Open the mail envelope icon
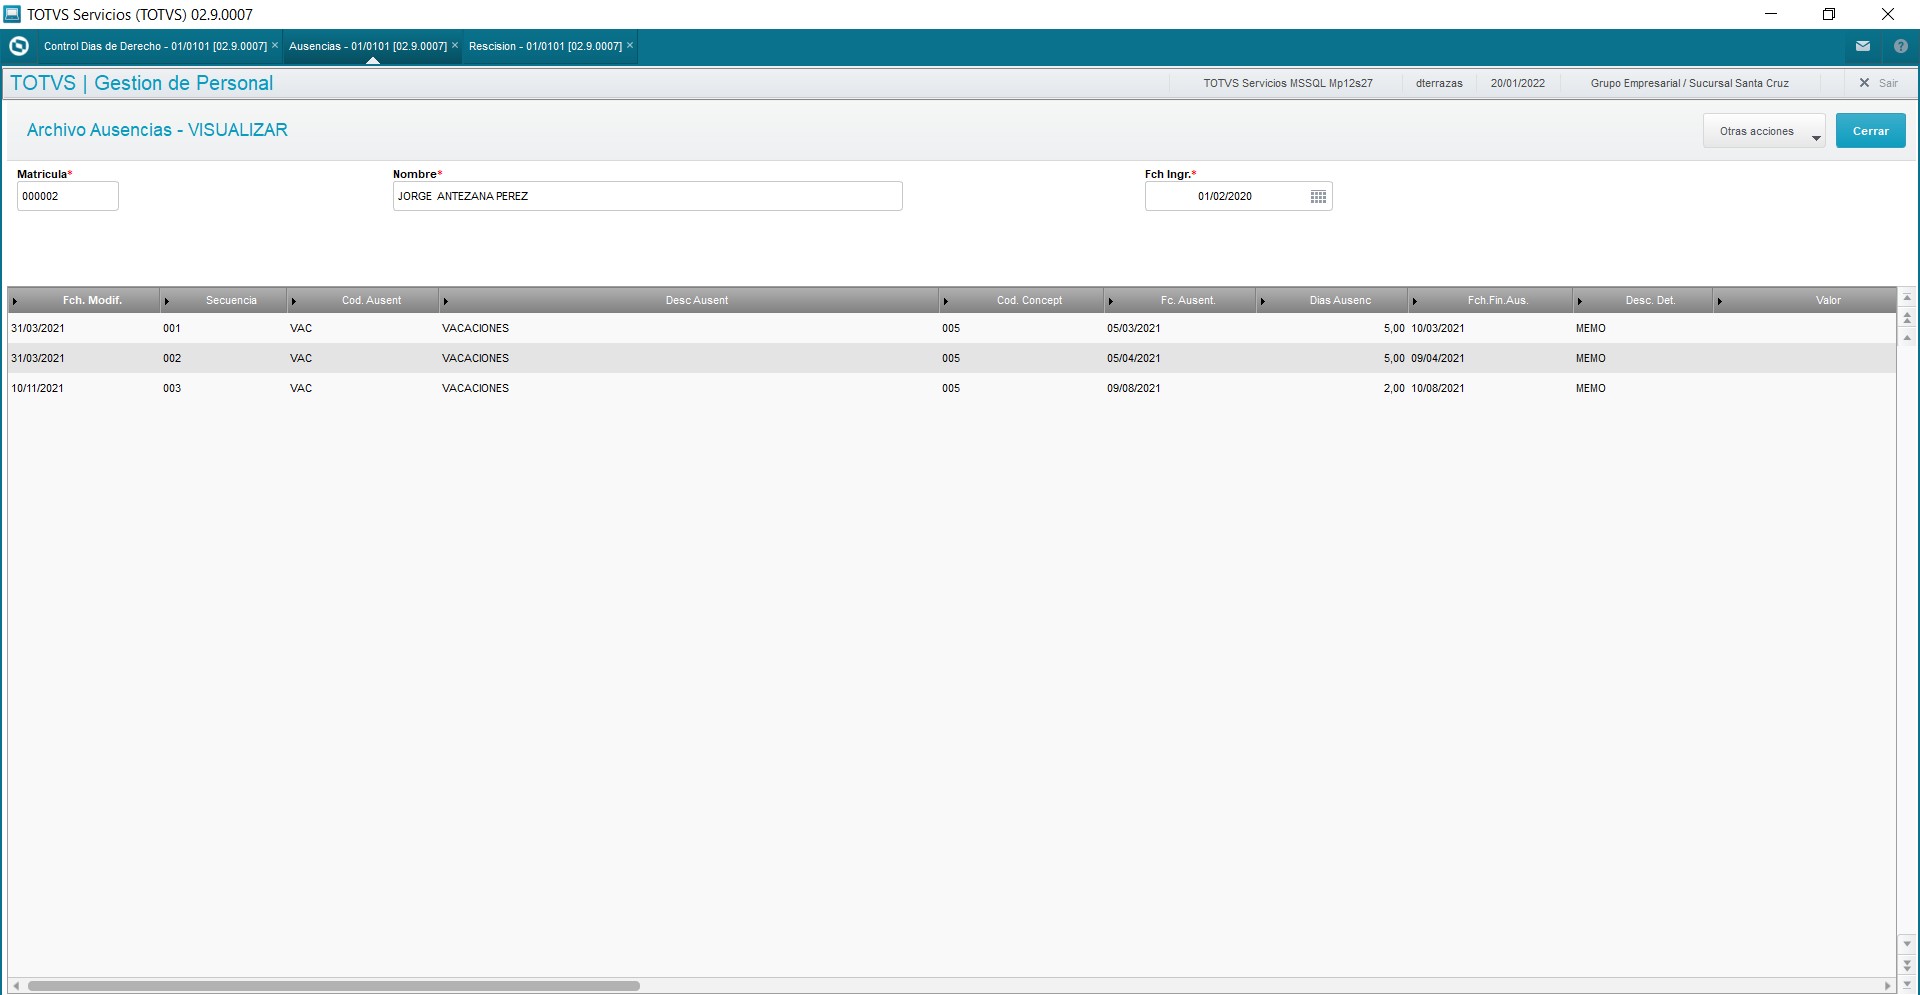Screen dimensions: 1920x995 pyautogui.click(x=1863, y=46)
